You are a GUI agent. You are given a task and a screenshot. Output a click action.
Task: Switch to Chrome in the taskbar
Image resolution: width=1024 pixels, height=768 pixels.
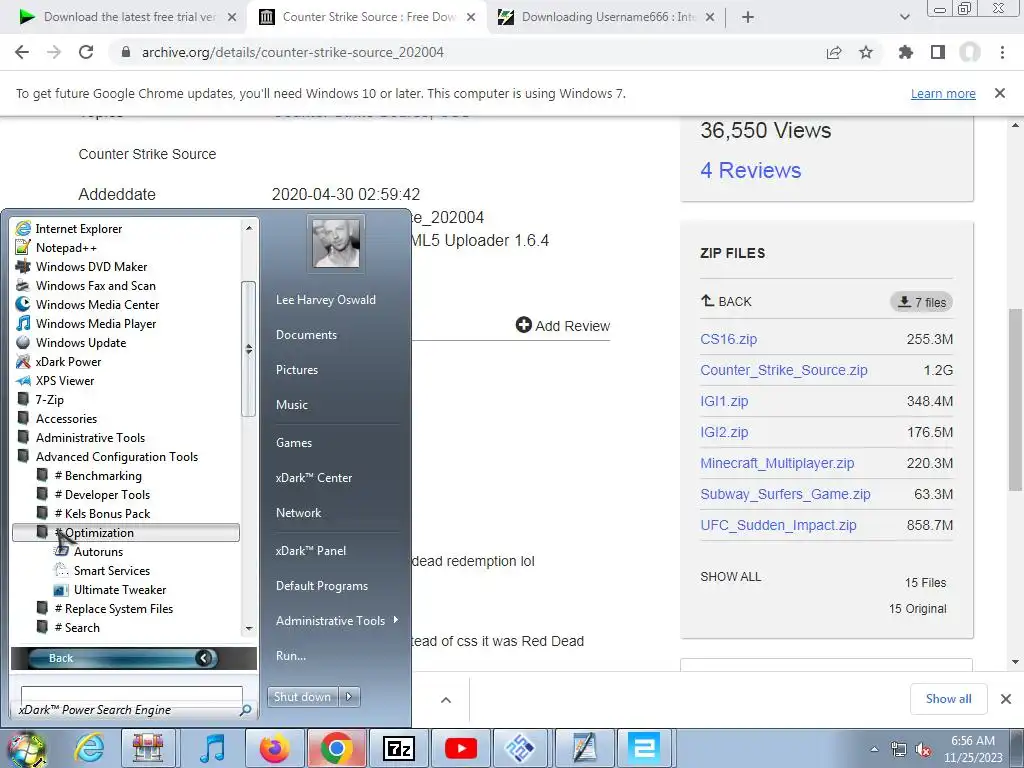(x=336, y=748)
